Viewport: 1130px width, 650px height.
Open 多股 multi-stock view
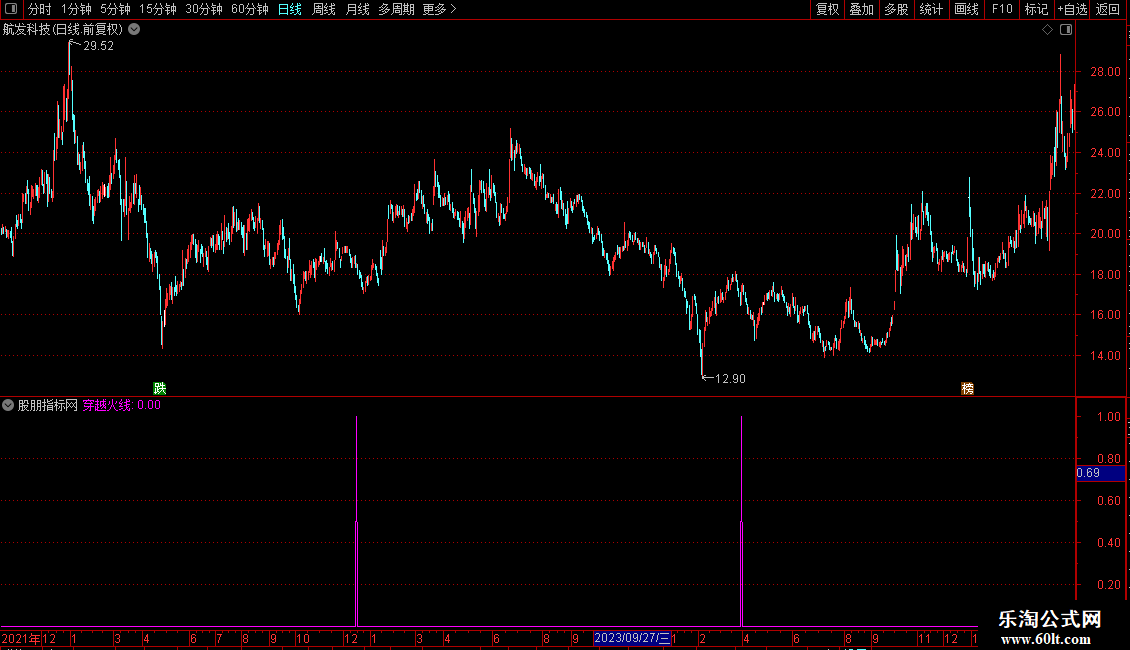tap(896, 9)
